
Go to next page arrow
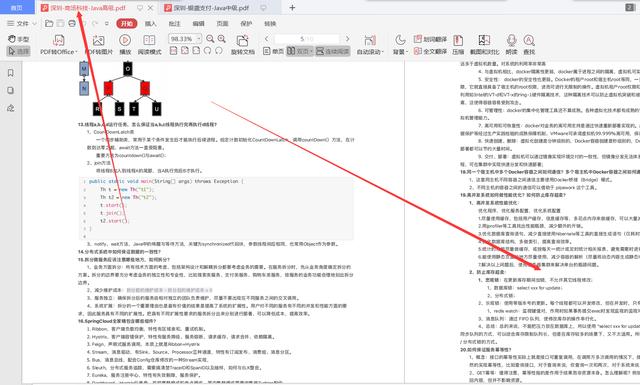coord(347,39)
